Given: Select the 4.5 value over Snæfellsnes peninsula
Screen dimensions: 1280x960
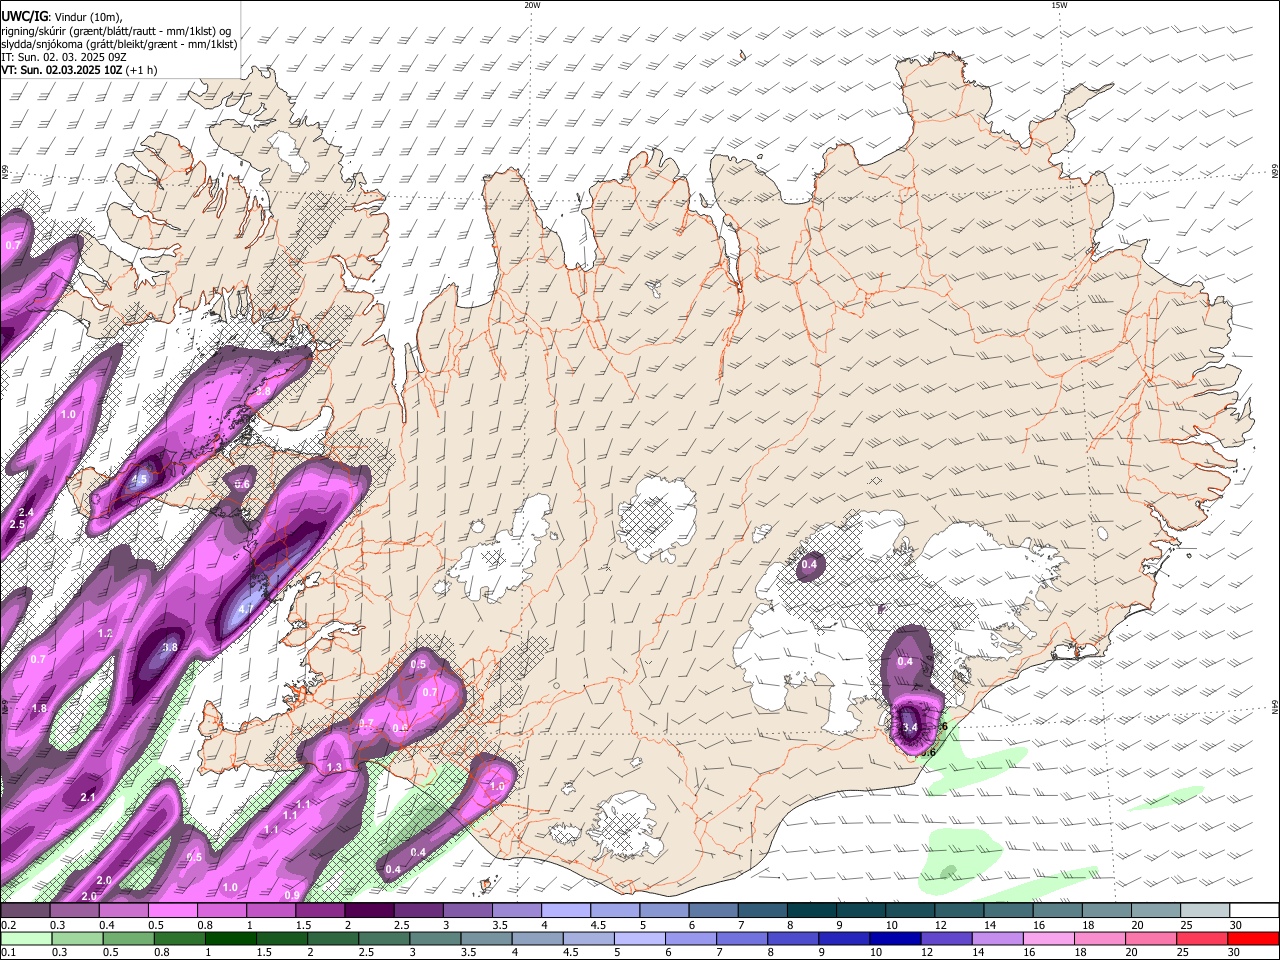Looking at the screenshot, I should click(x=139, y=480).
